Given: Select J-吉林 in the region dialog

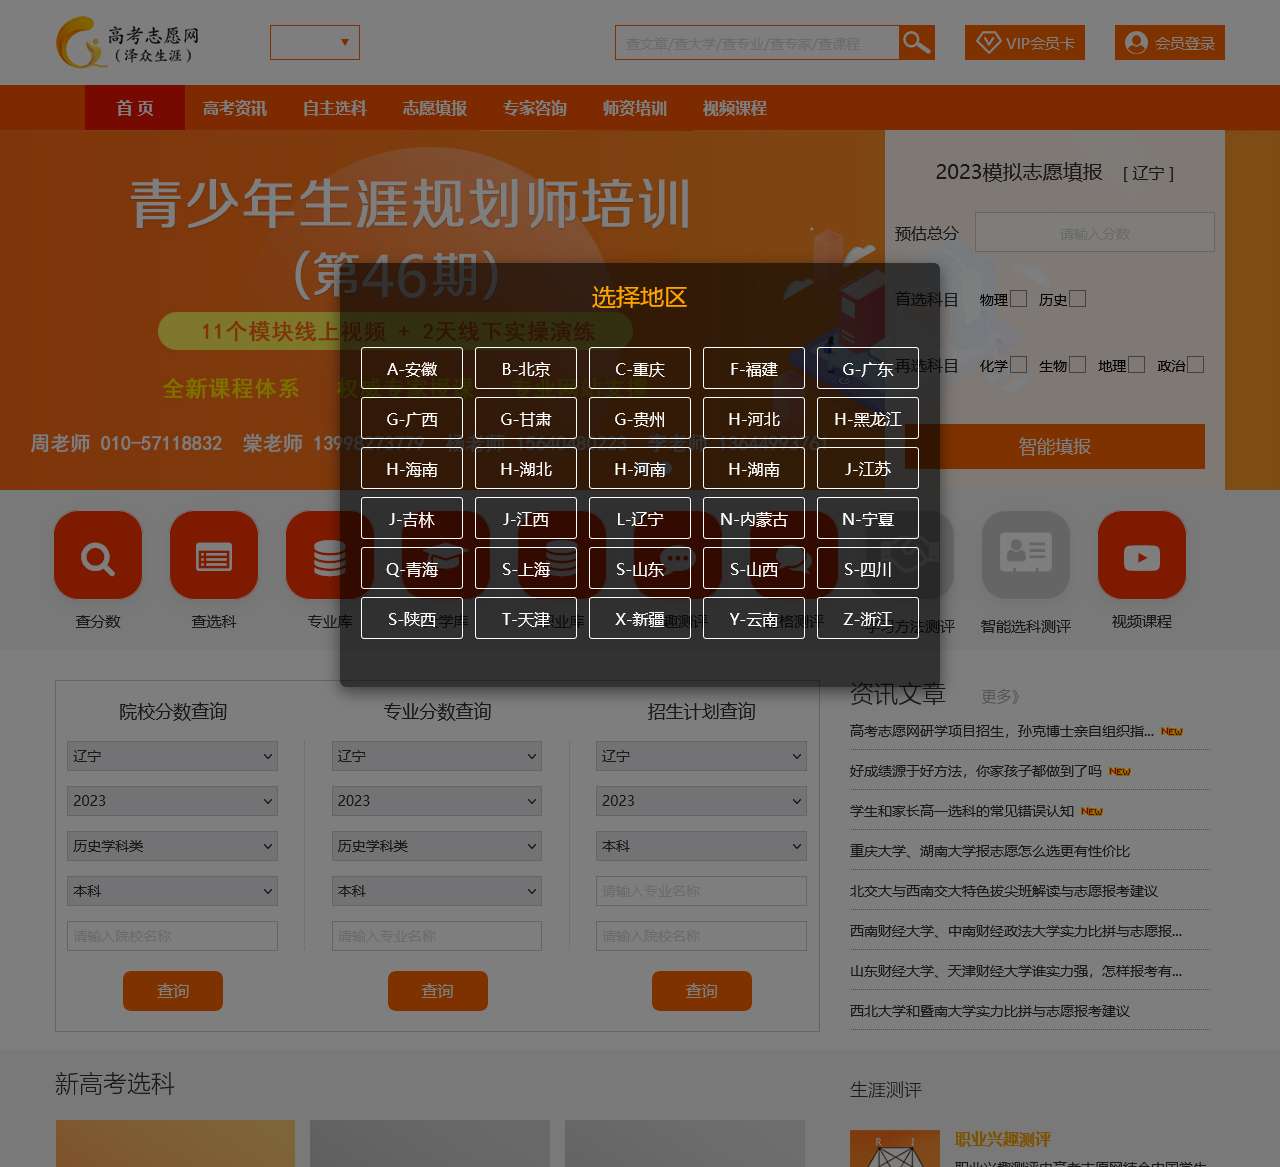Looking at the screenshot, I should (412, 518).
